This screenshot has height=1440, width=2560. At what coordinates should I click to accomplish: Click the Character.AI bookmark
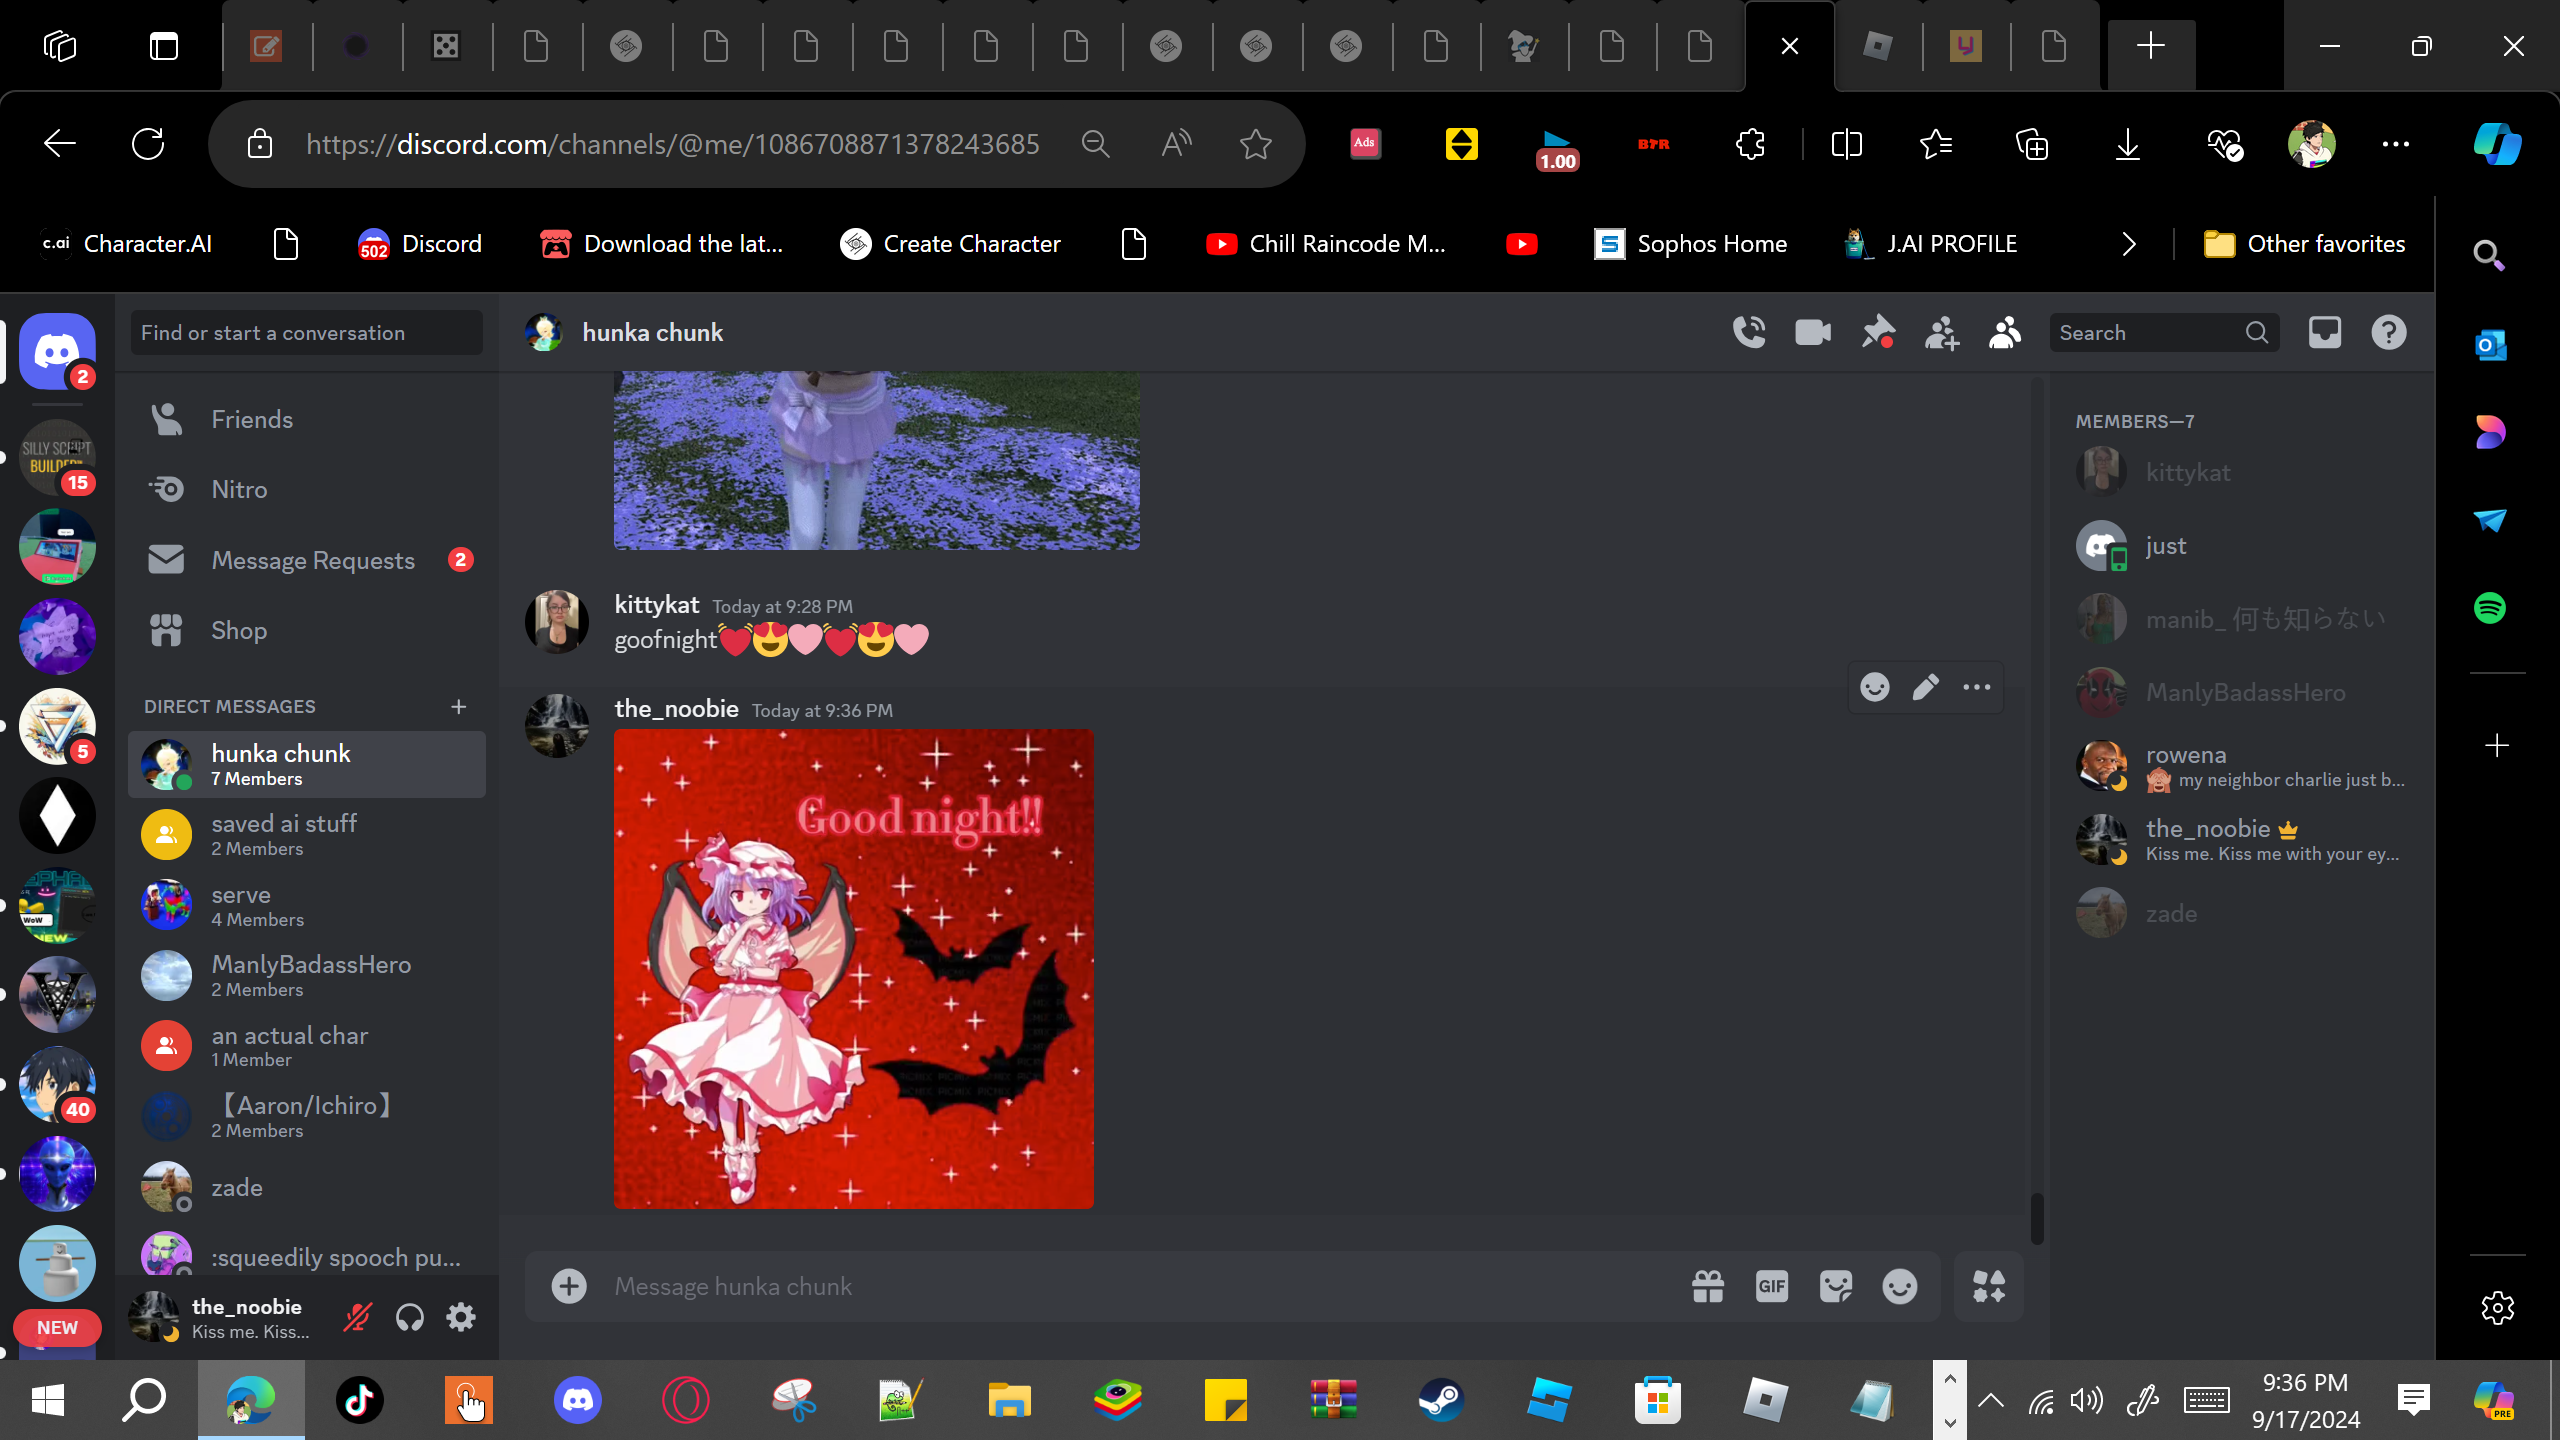click(128, 244)
